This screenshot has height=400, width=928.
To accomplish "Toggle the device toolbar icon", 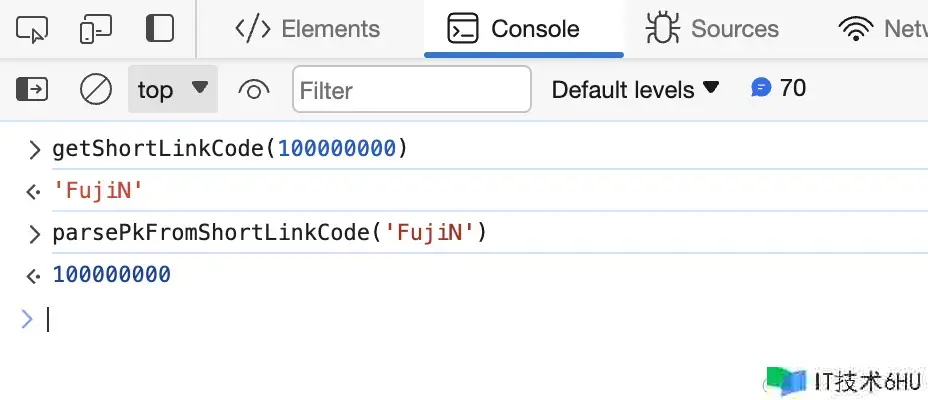I will pyautogui.click(x=95, y=29).
